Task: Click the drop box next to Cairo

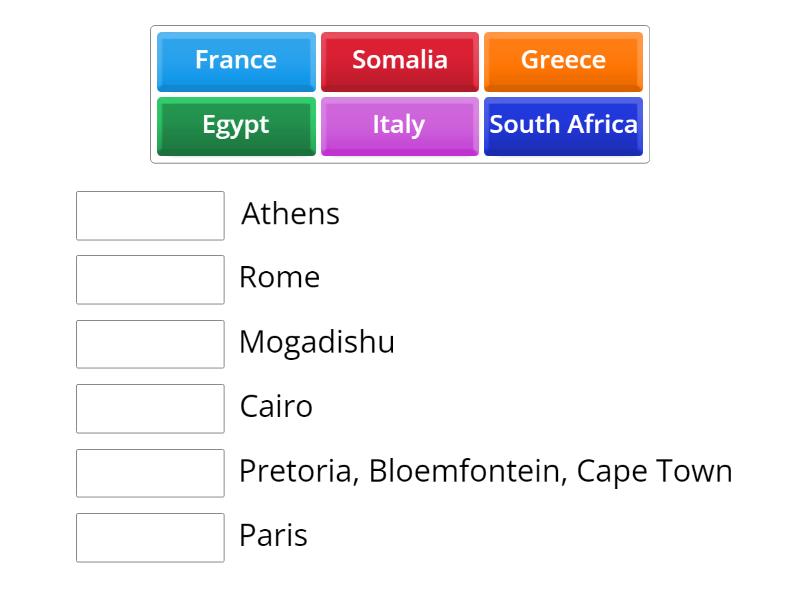Action: coord(150,408)
